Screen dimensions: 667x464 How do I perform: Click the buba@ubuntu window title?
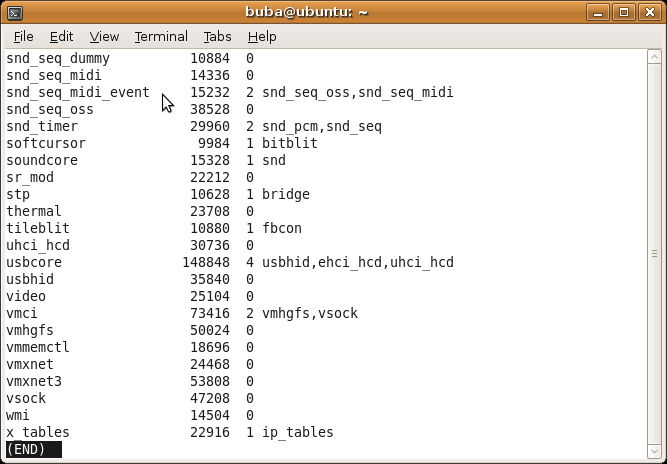[x=307, y=12]
